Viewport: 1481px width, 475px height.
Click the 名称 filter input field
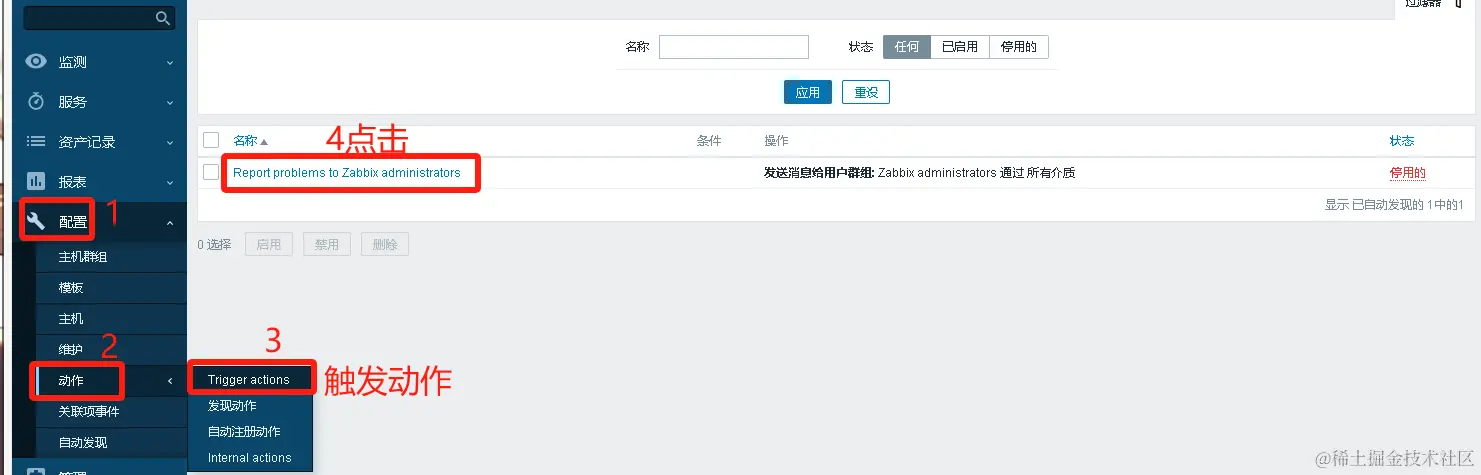click(734, 47)
